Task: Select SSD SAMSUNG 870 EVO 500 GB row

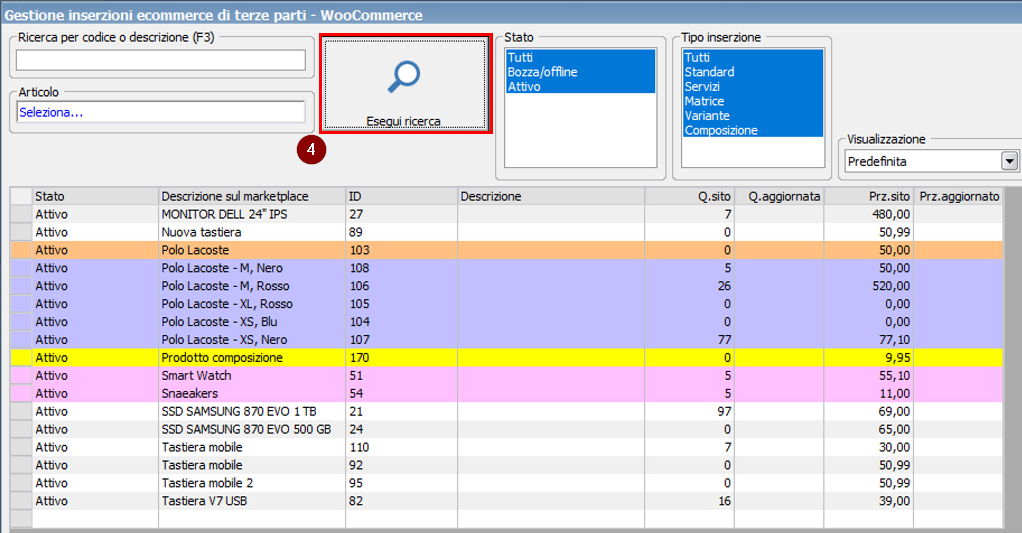Action: pos(506,429)
